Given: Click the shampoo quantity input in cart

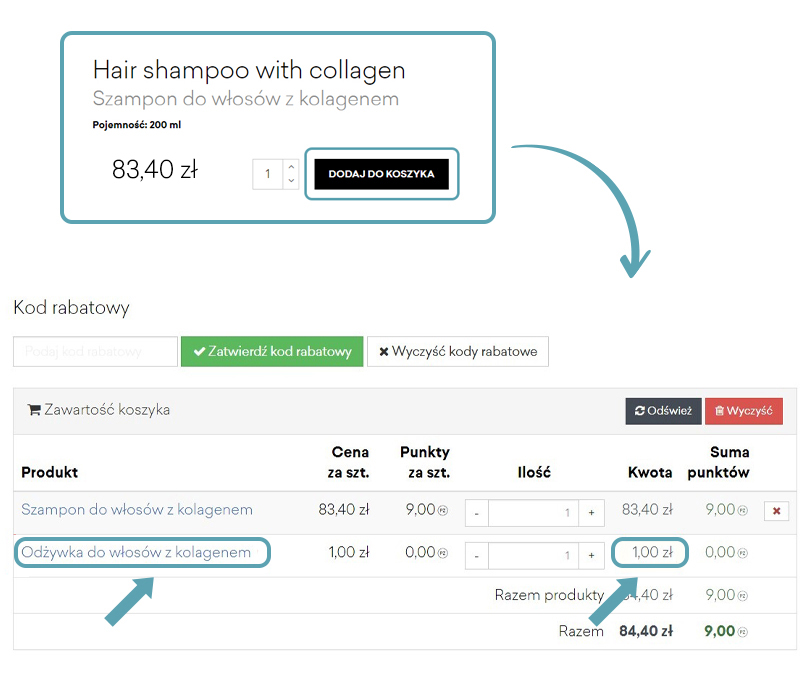Looking at the screenshot, I should point(533,513).
